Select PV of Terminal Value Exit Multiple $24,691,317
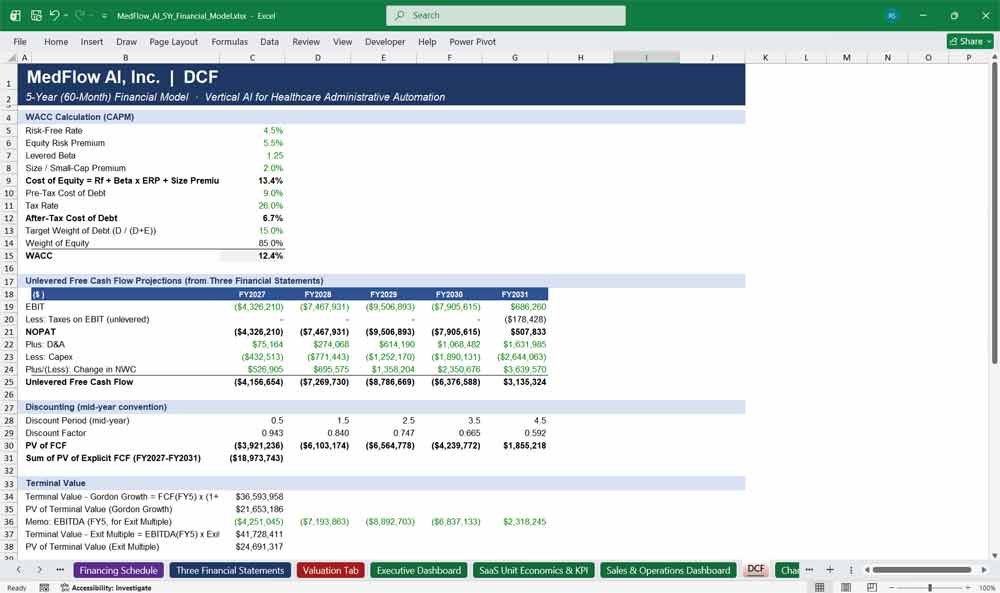 tap(253, 546)
